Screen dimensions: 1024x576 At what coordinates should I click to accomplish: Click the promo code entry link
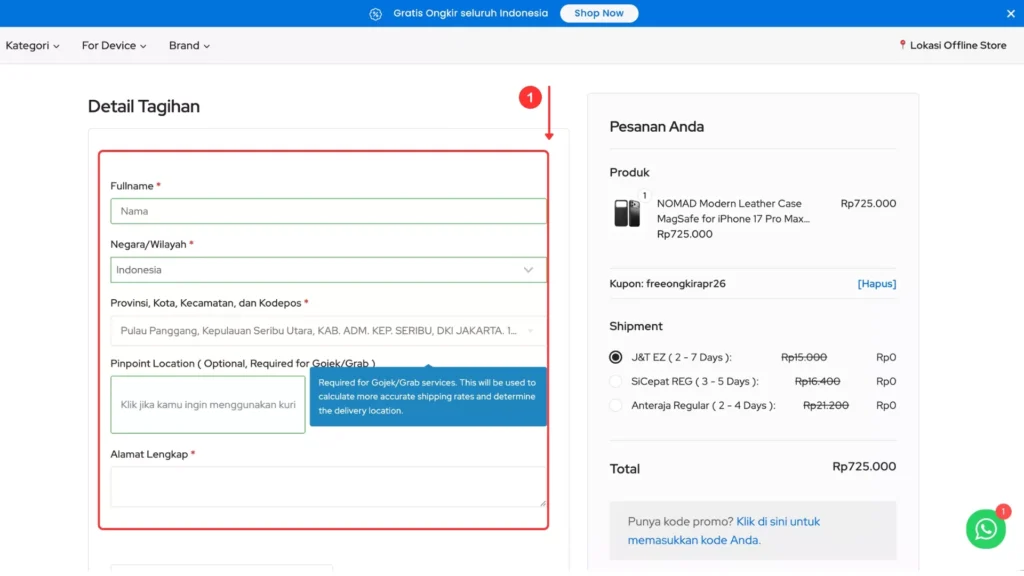click(x=724, y=531)
